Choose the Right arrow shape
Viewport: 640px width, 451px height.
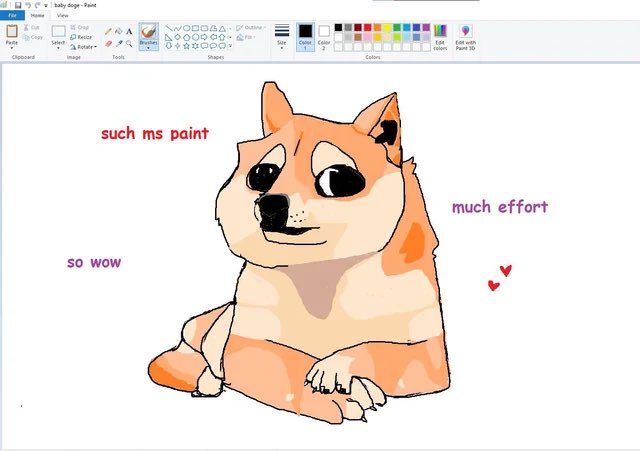click(204, 37)
